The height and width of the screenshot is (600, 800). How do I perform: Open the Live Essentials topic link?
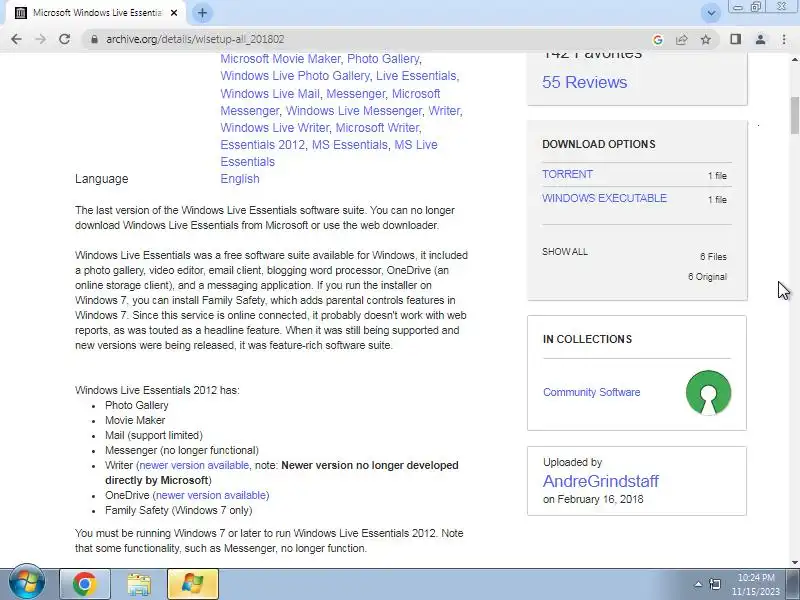(x=416, y=76)
